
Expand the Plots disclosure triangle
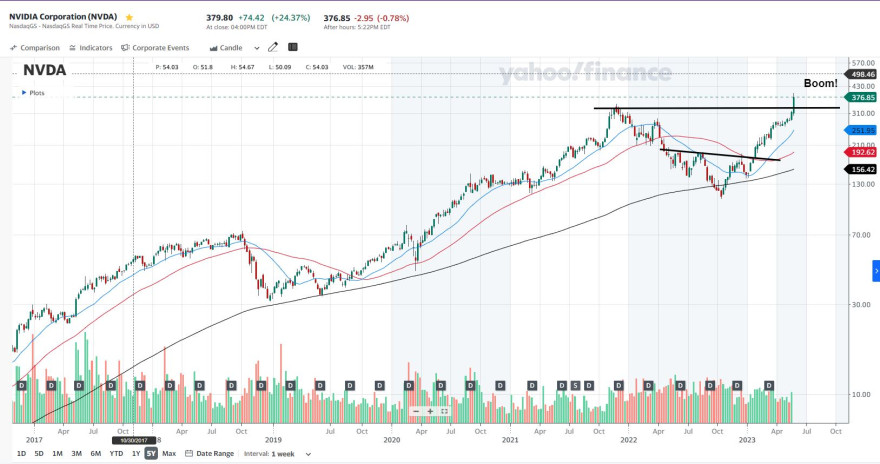[x=24, y=93]
